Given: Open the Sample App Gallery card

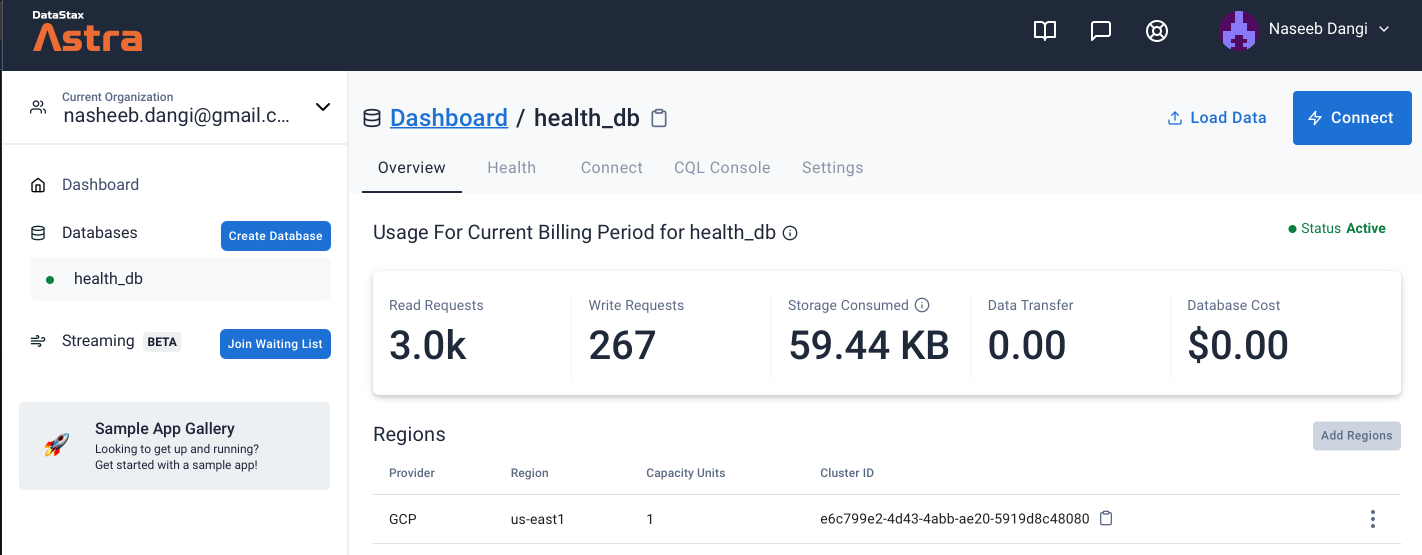Looking at the screenshot, I should (x=174, y=446).
